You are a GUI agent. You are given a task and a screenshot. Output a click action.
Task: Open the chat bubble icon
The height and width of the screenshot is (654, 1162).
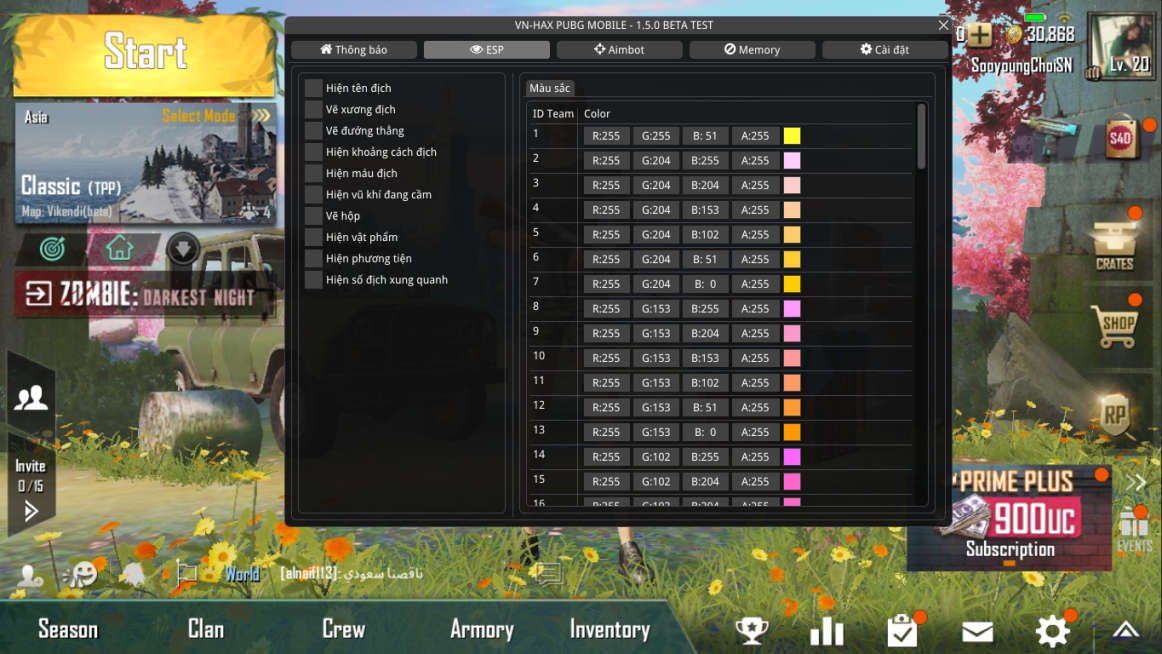click(x=548, y=573)
